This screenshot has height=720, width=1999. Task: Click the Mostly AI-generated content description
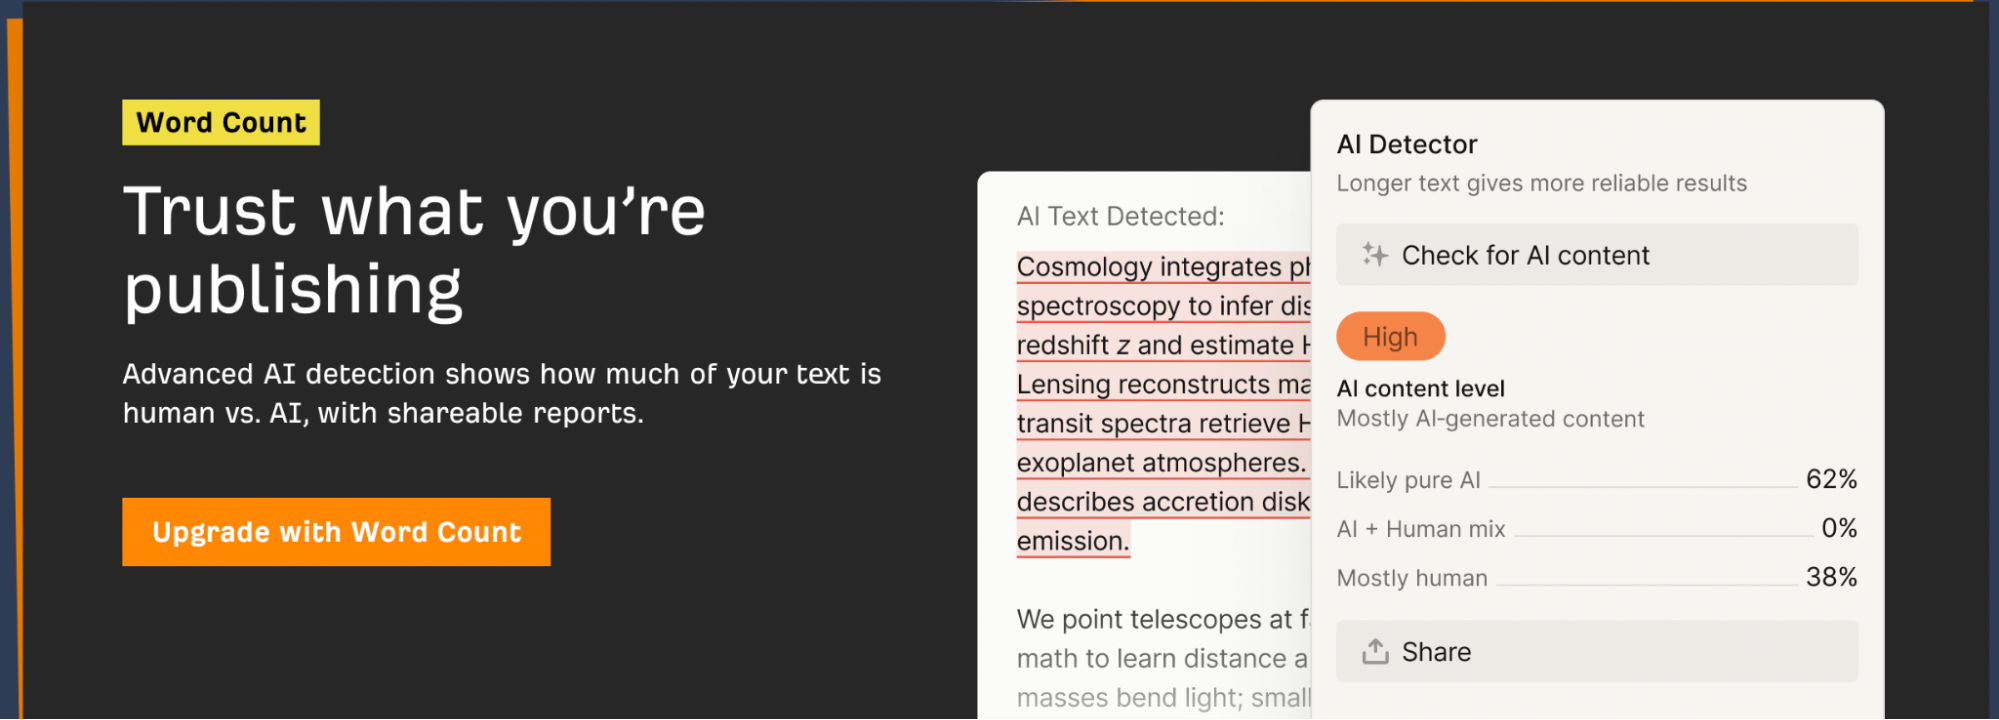[x=1490, y=419]
